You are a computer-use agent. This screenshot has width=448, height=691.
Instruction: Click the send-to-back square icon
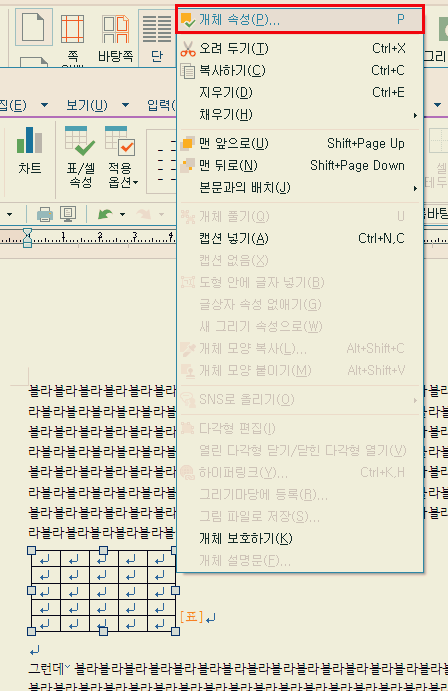[188, 166]
